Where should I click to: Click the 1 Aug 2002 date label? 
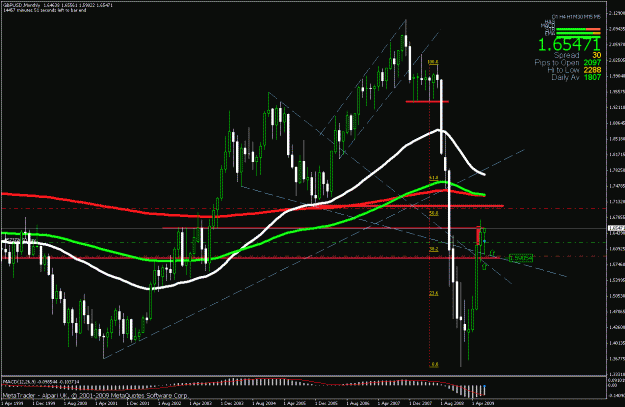click(x=169, y=403)
